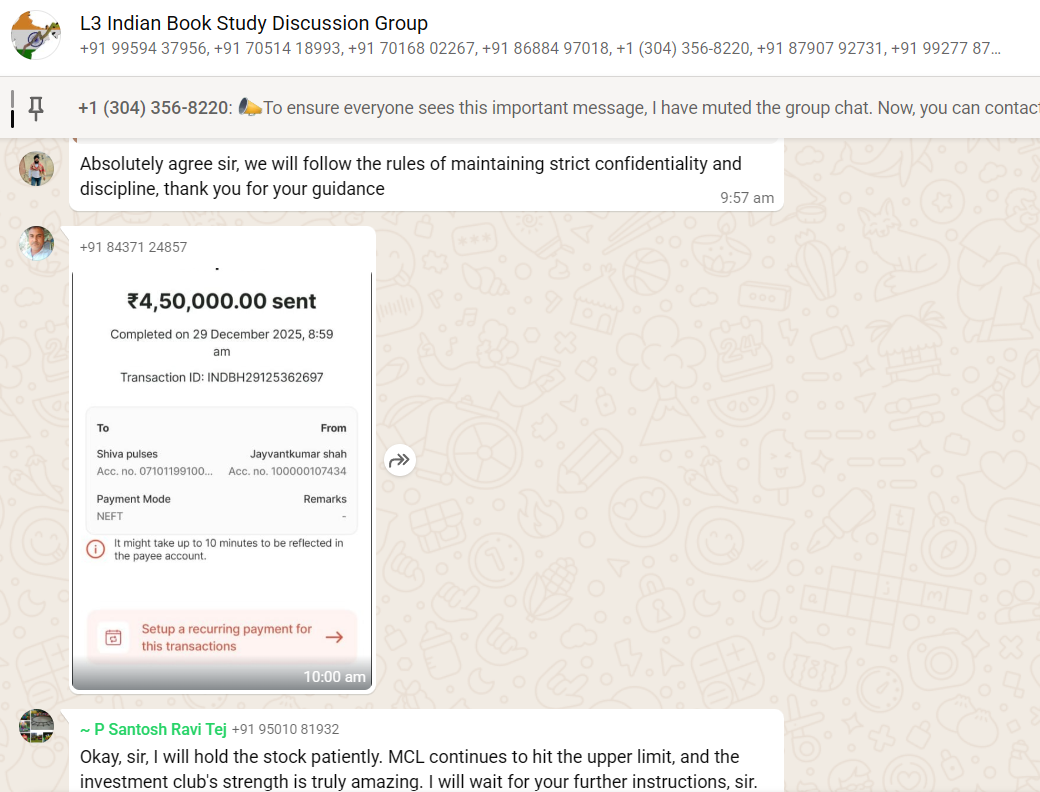Click the pin icon in pinned bar
This screenshot has height=792, width=1040.
(37, 108)
